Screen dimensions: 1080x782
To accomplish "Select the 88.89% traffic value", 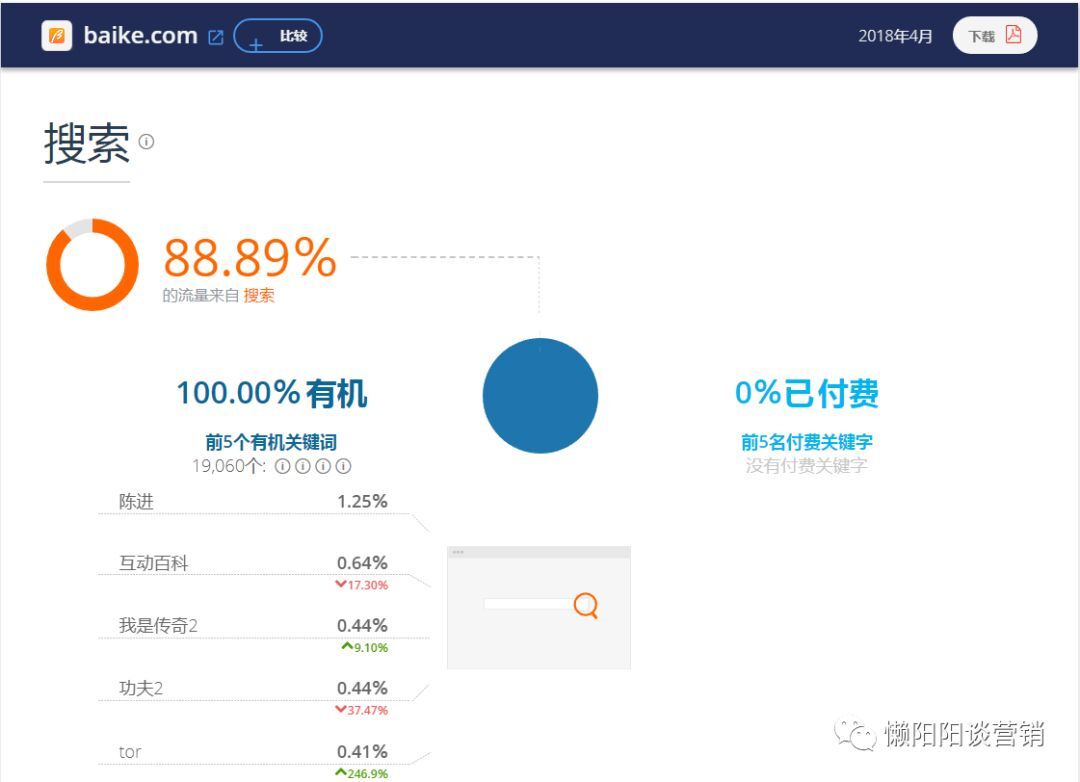I will click(x=250, y=258).
